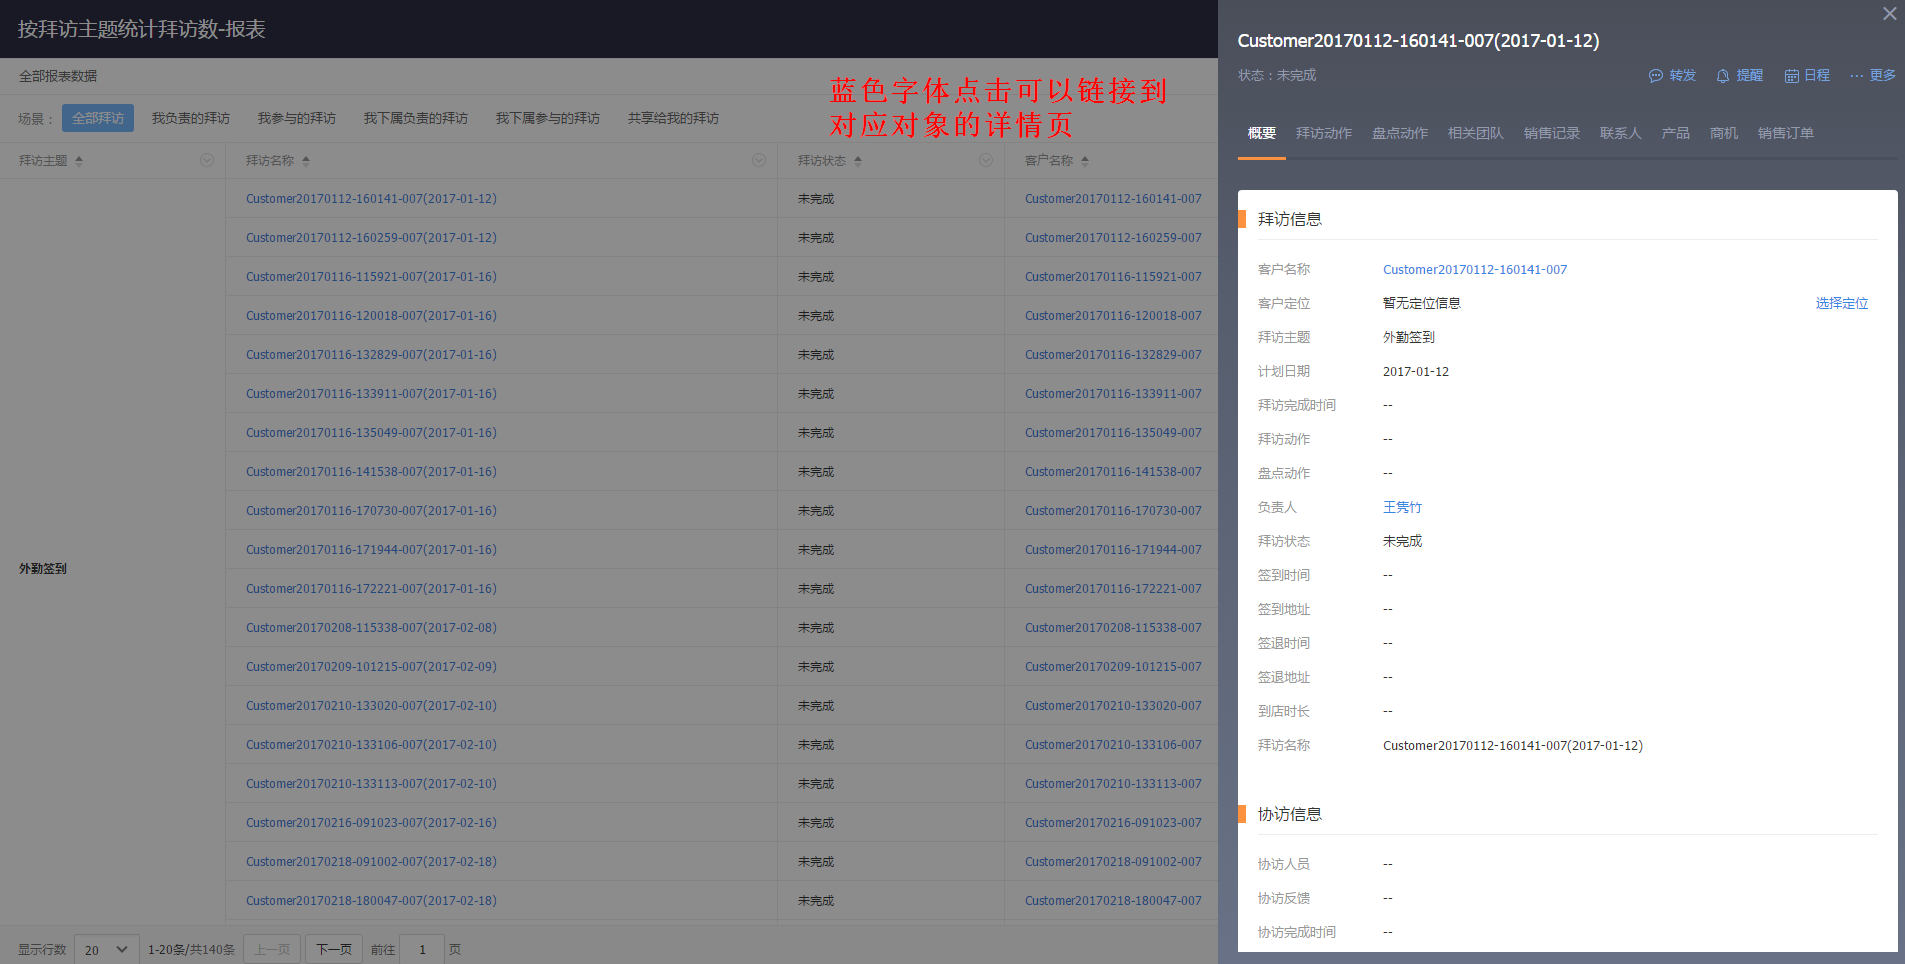Open filter dropdown on 拜访名称 column

coord(759,160)
